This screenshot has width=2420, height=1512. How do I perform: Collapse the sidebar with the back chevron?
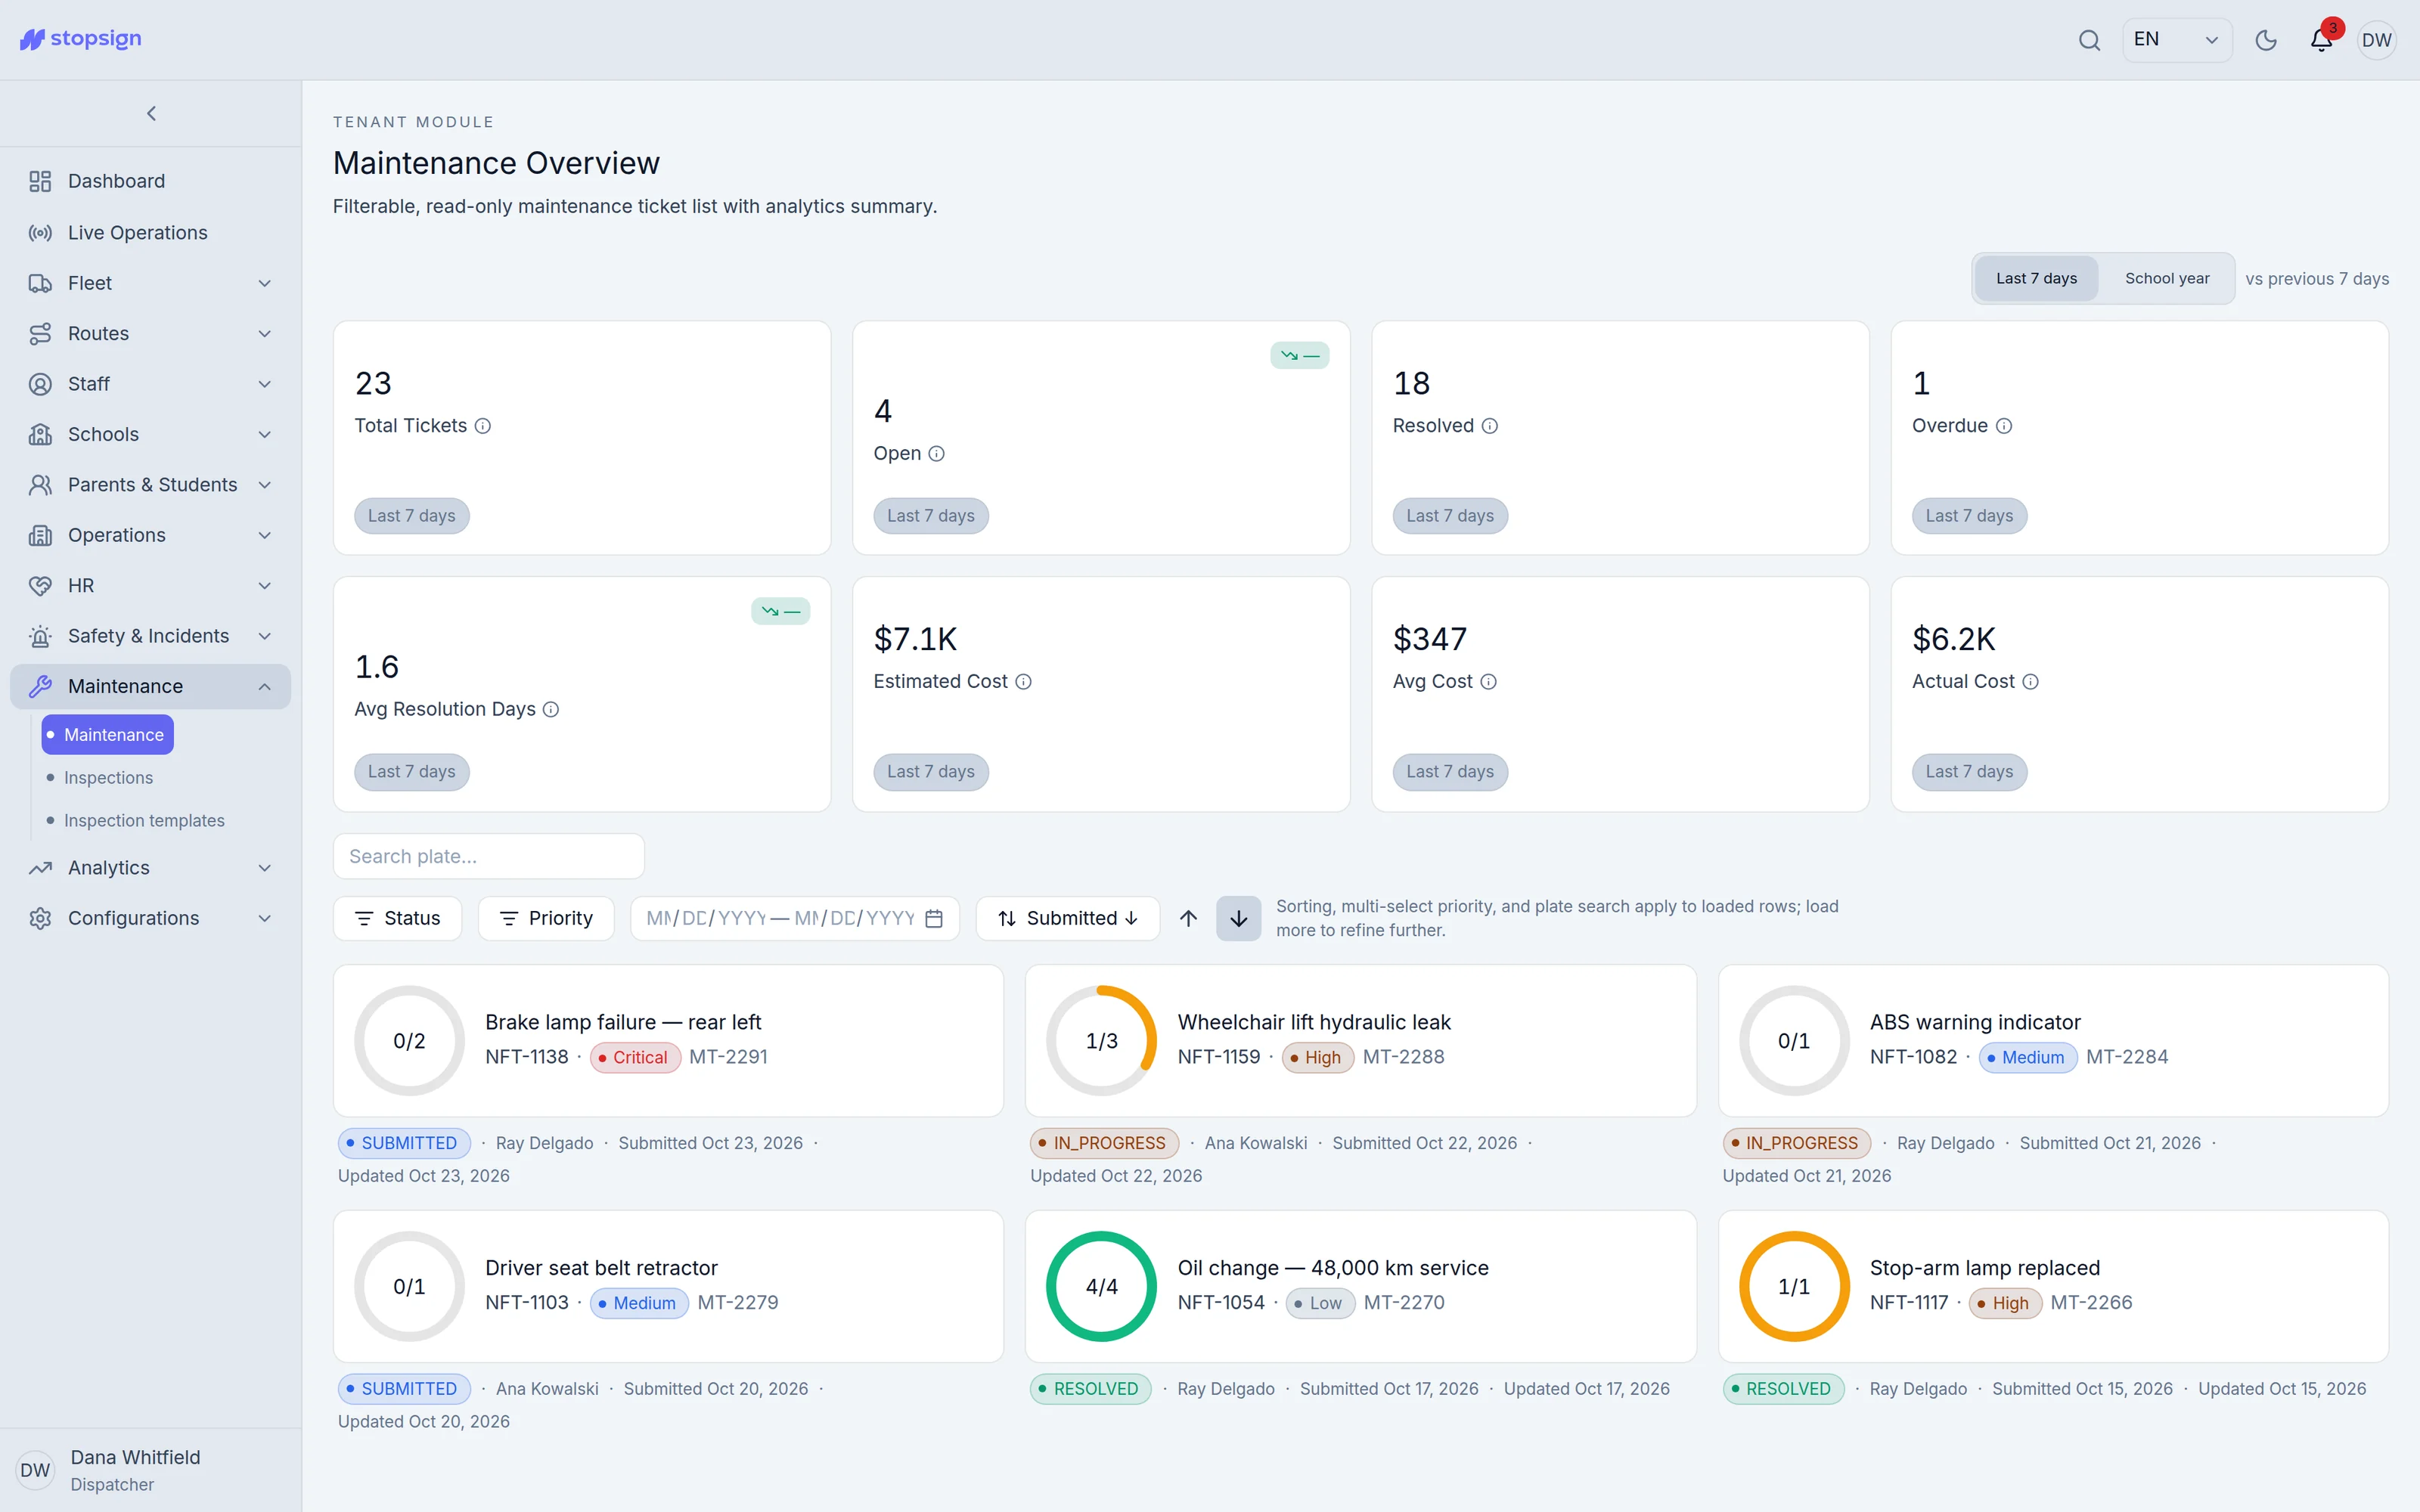coord(151,113)
